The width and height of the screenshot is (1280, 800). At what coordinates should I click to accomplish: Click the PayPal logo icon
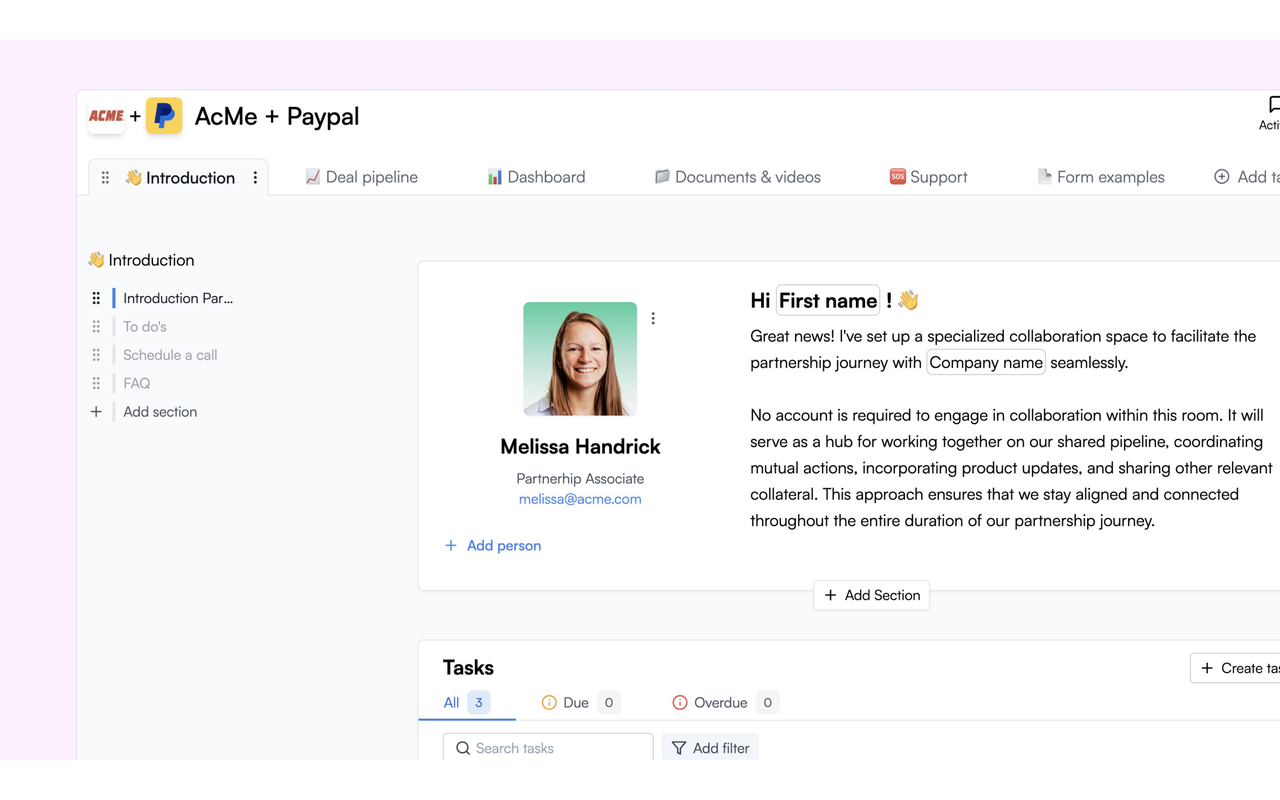point(164,116)
